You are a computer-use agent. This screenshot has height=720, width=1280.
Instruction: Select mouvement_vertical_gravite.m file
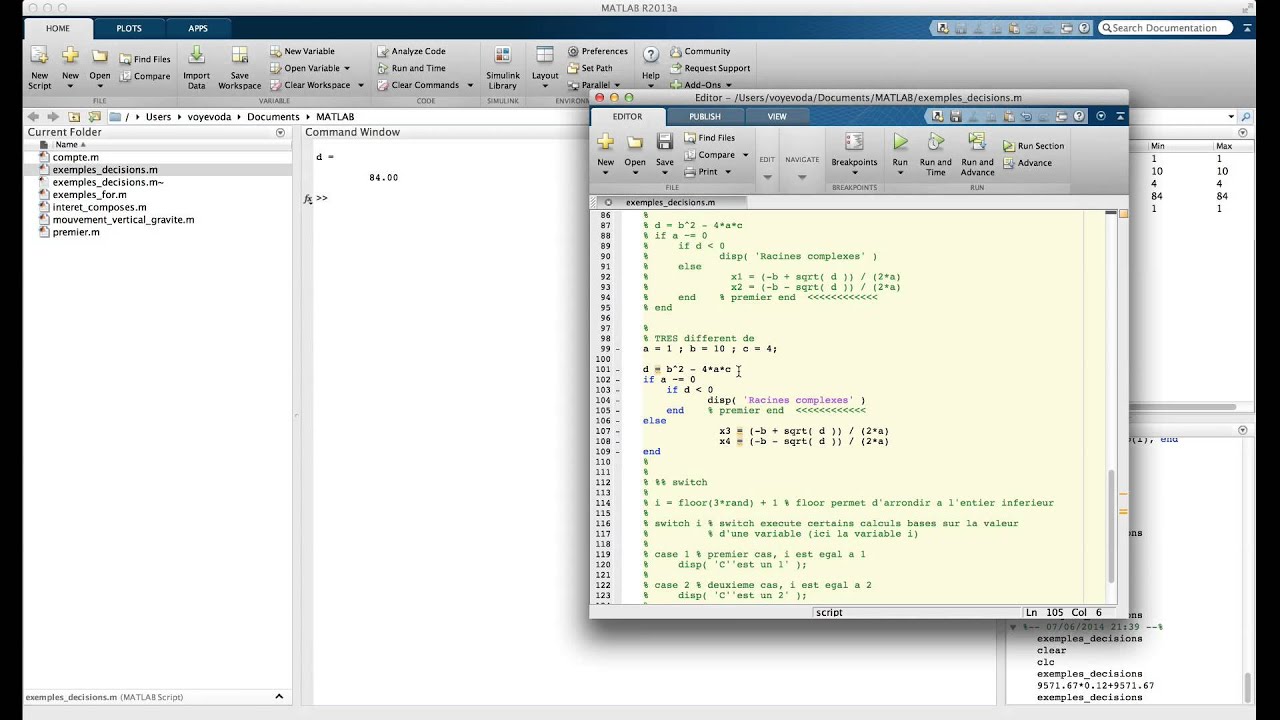pyautogui.click(x=123, y=220)
